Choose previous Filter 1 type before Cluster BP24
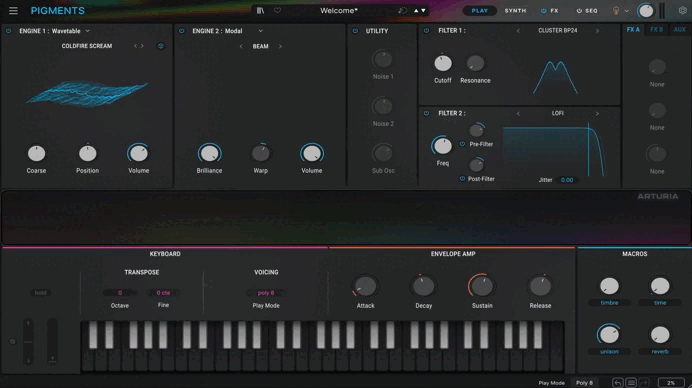The height and width of the screenshot is (388, 692). point(518,30)
